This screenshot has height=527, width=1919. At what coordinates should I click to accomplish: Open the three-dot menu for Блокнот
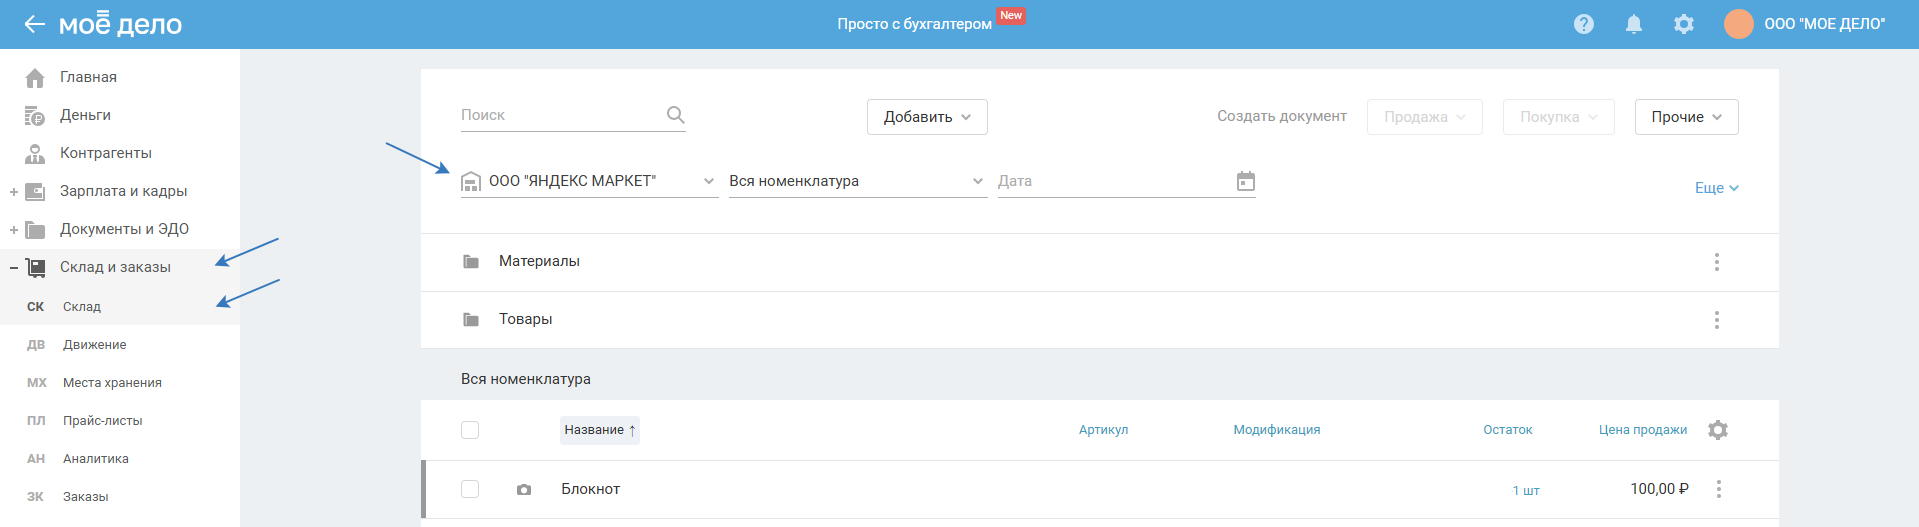click(1719, 489)
